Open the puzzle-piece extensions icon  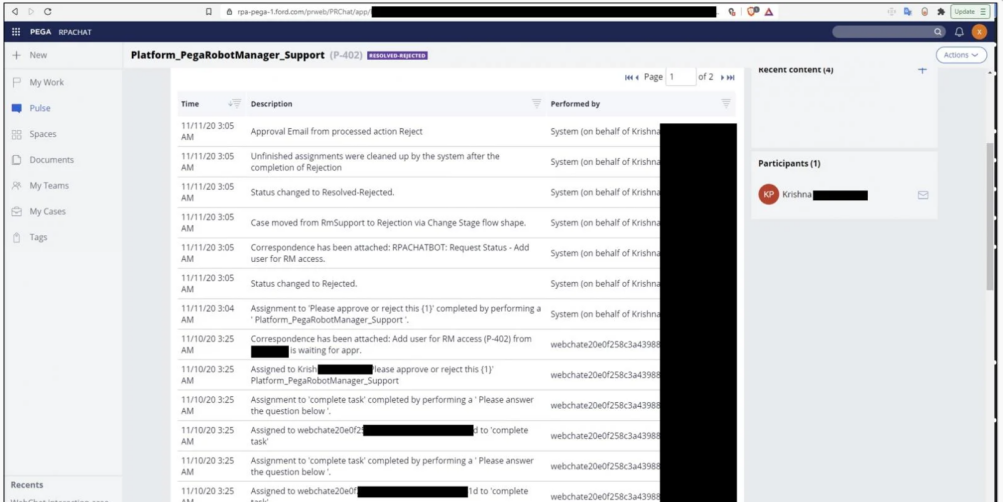(941, 12)
